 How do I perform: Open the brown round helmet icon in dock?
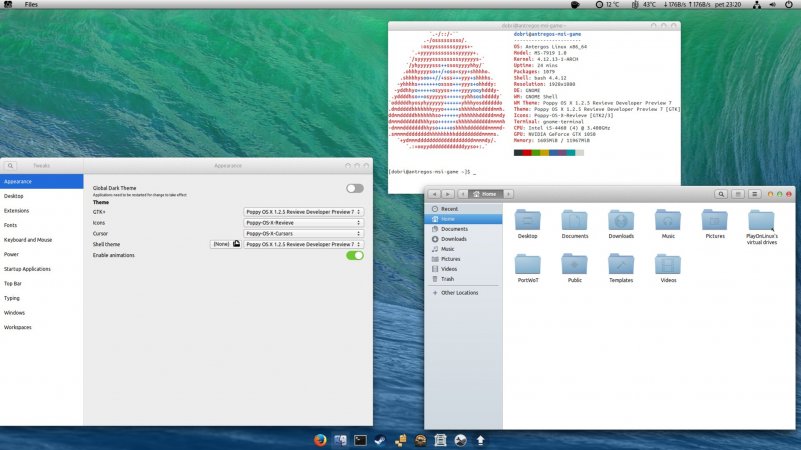coord(420,440)
